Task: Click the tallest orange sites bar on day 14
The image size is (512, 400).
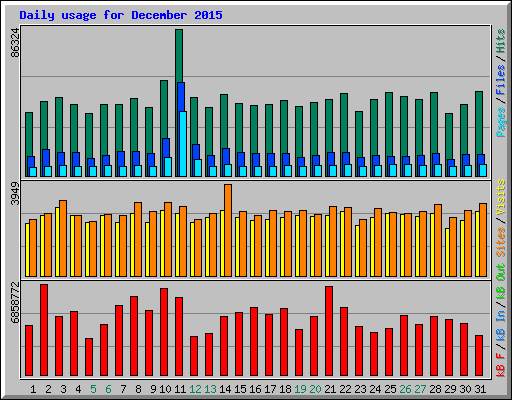Action: 228,230
